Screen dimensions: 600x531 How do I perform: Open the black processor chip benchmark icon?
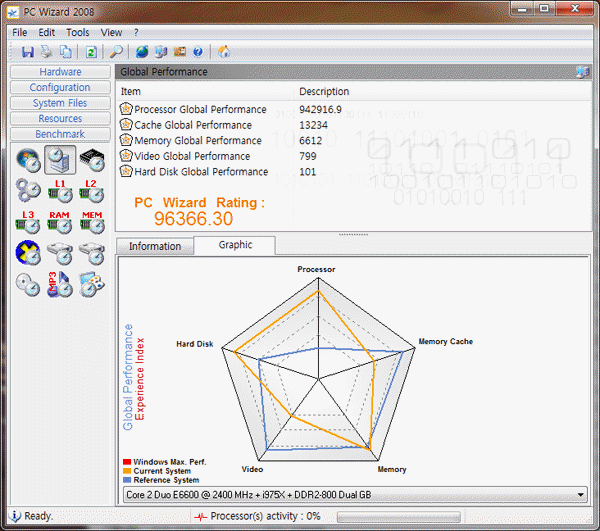(x=92, y=160)
